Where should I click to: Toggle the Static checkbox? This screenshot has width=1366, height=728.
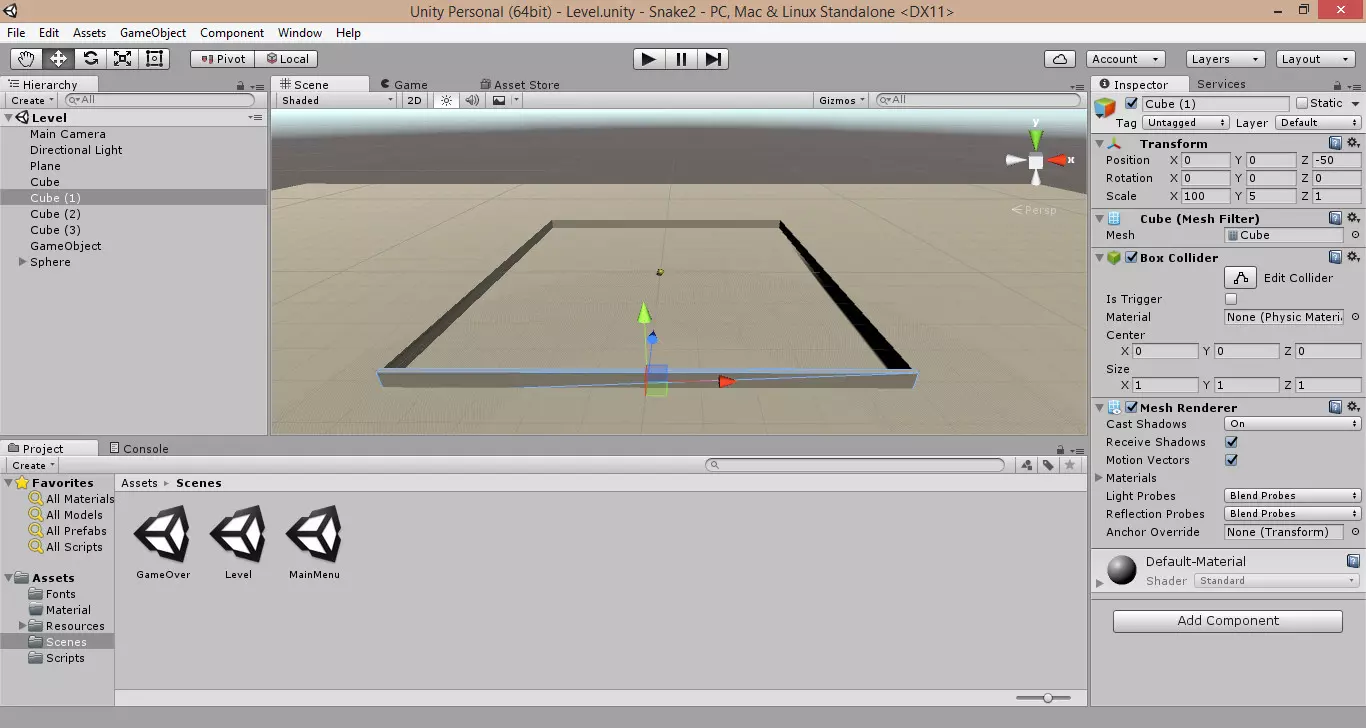tap(1302, 103)
